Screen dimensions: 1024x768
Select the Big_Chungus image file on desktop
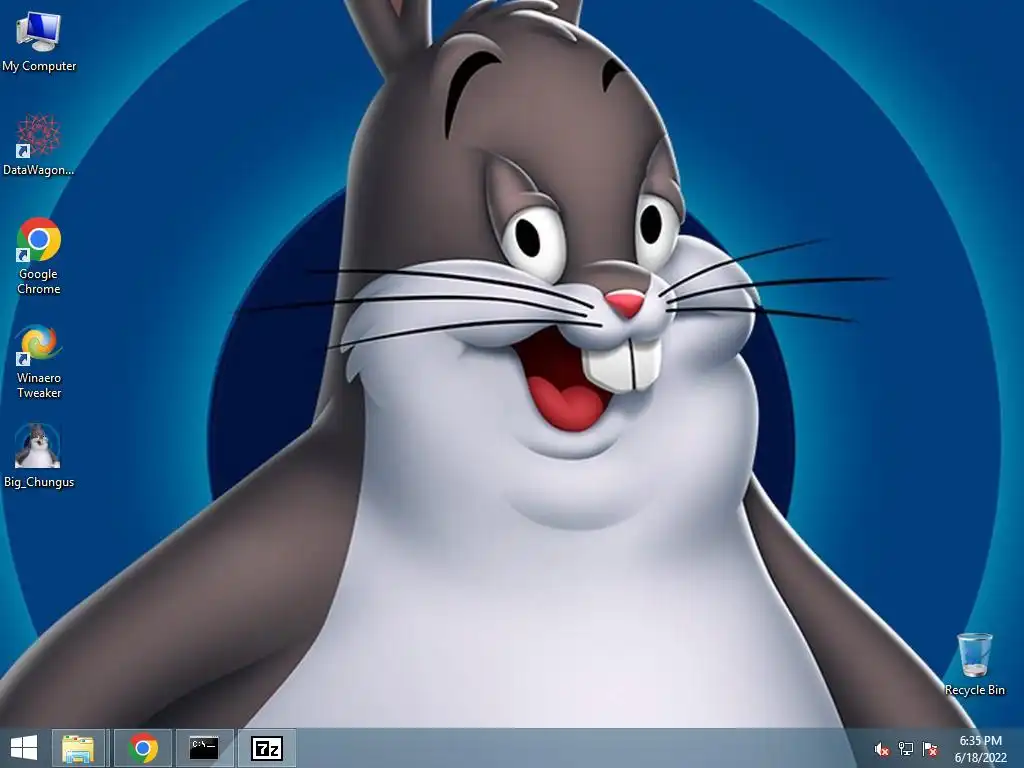click(39, 456)
